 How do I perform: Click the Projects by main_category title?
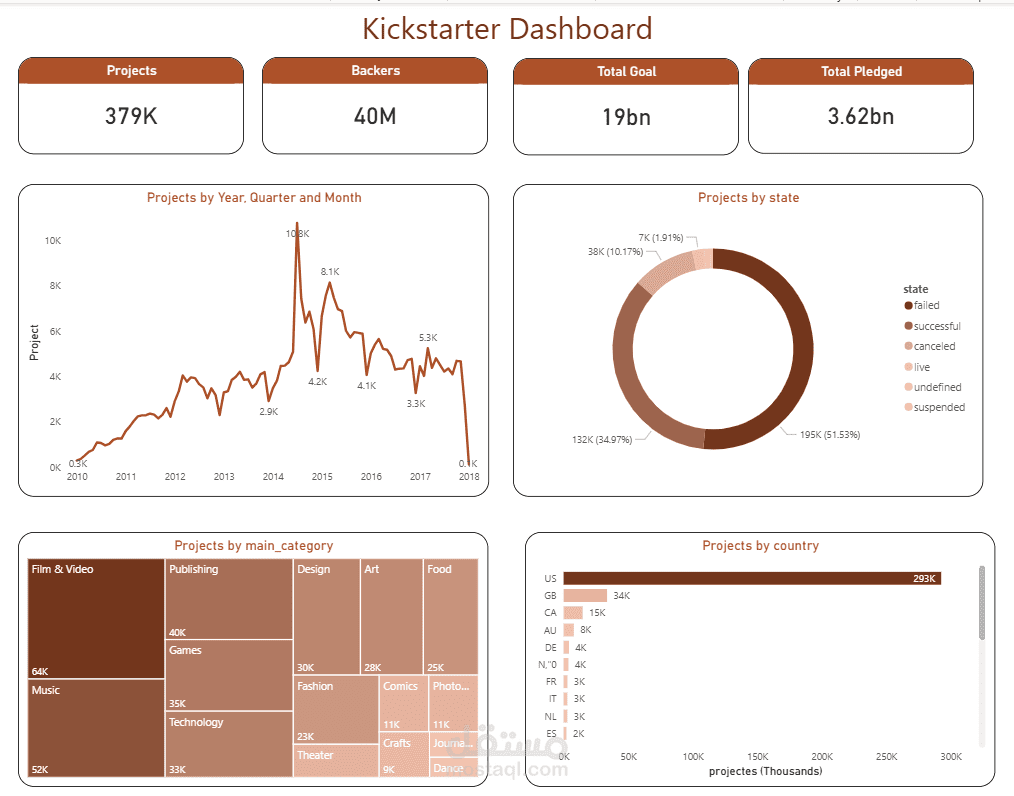click(254, 546)
